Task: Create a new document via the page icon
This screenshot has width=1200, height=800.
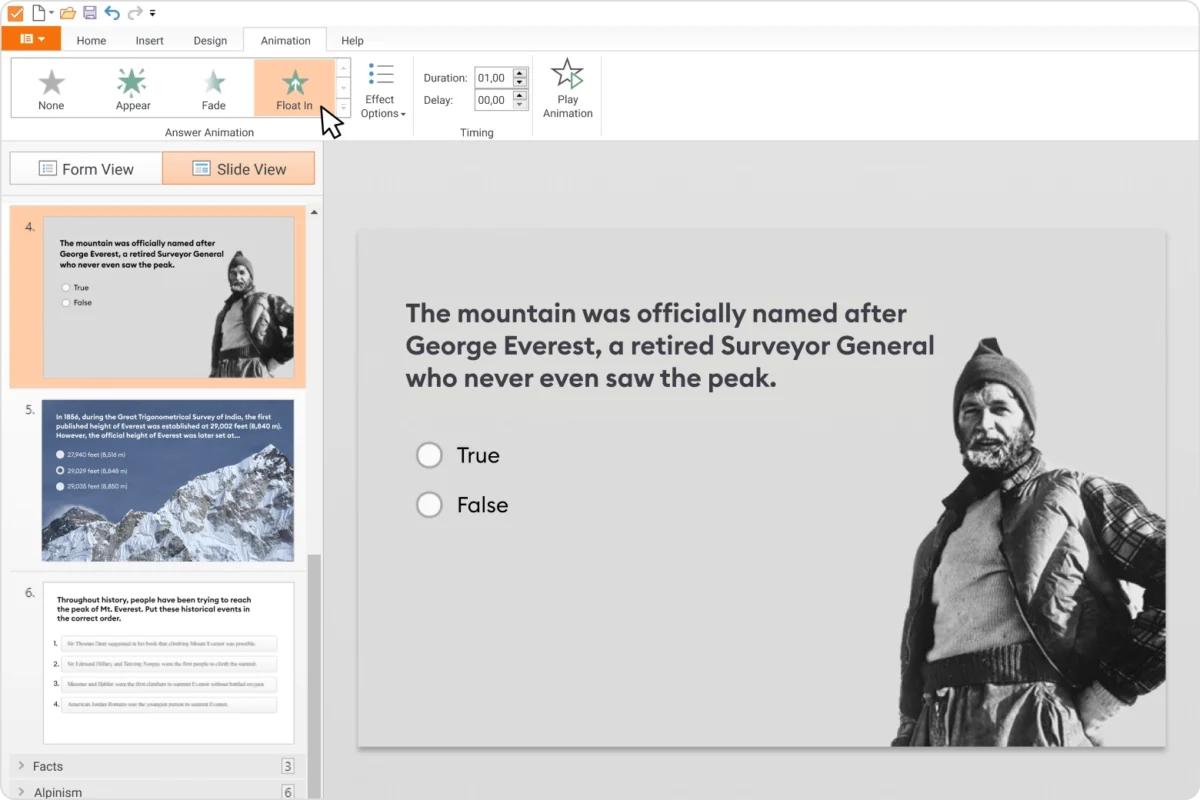Action: click(x=38, y=13)
